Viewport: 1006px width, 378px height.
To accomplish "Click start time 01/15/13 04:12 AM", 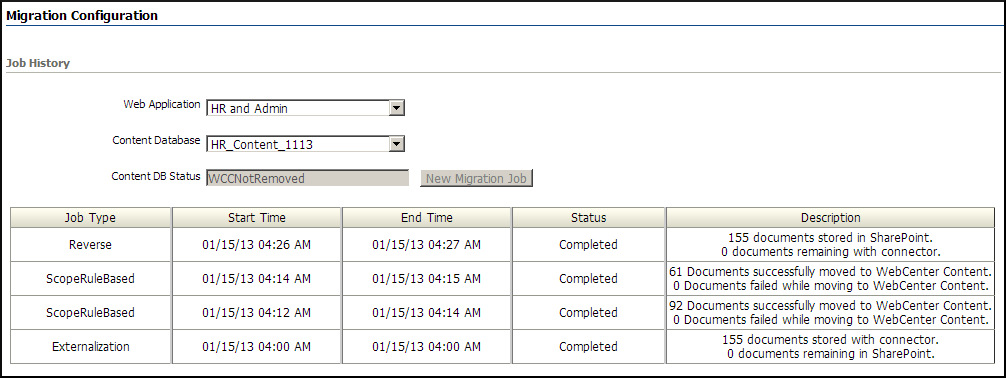I will tap(257, 313).
